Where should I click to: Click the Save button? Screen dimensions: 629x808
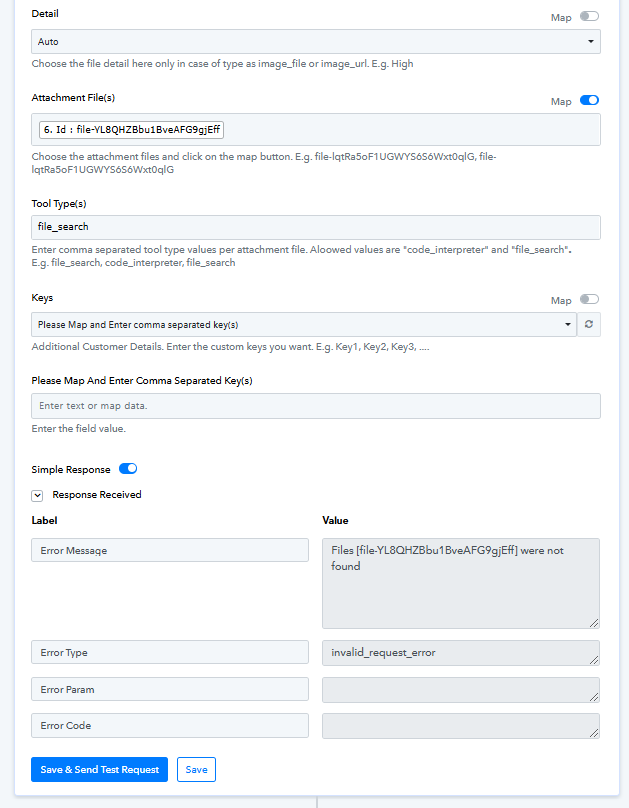coord(196,769)
